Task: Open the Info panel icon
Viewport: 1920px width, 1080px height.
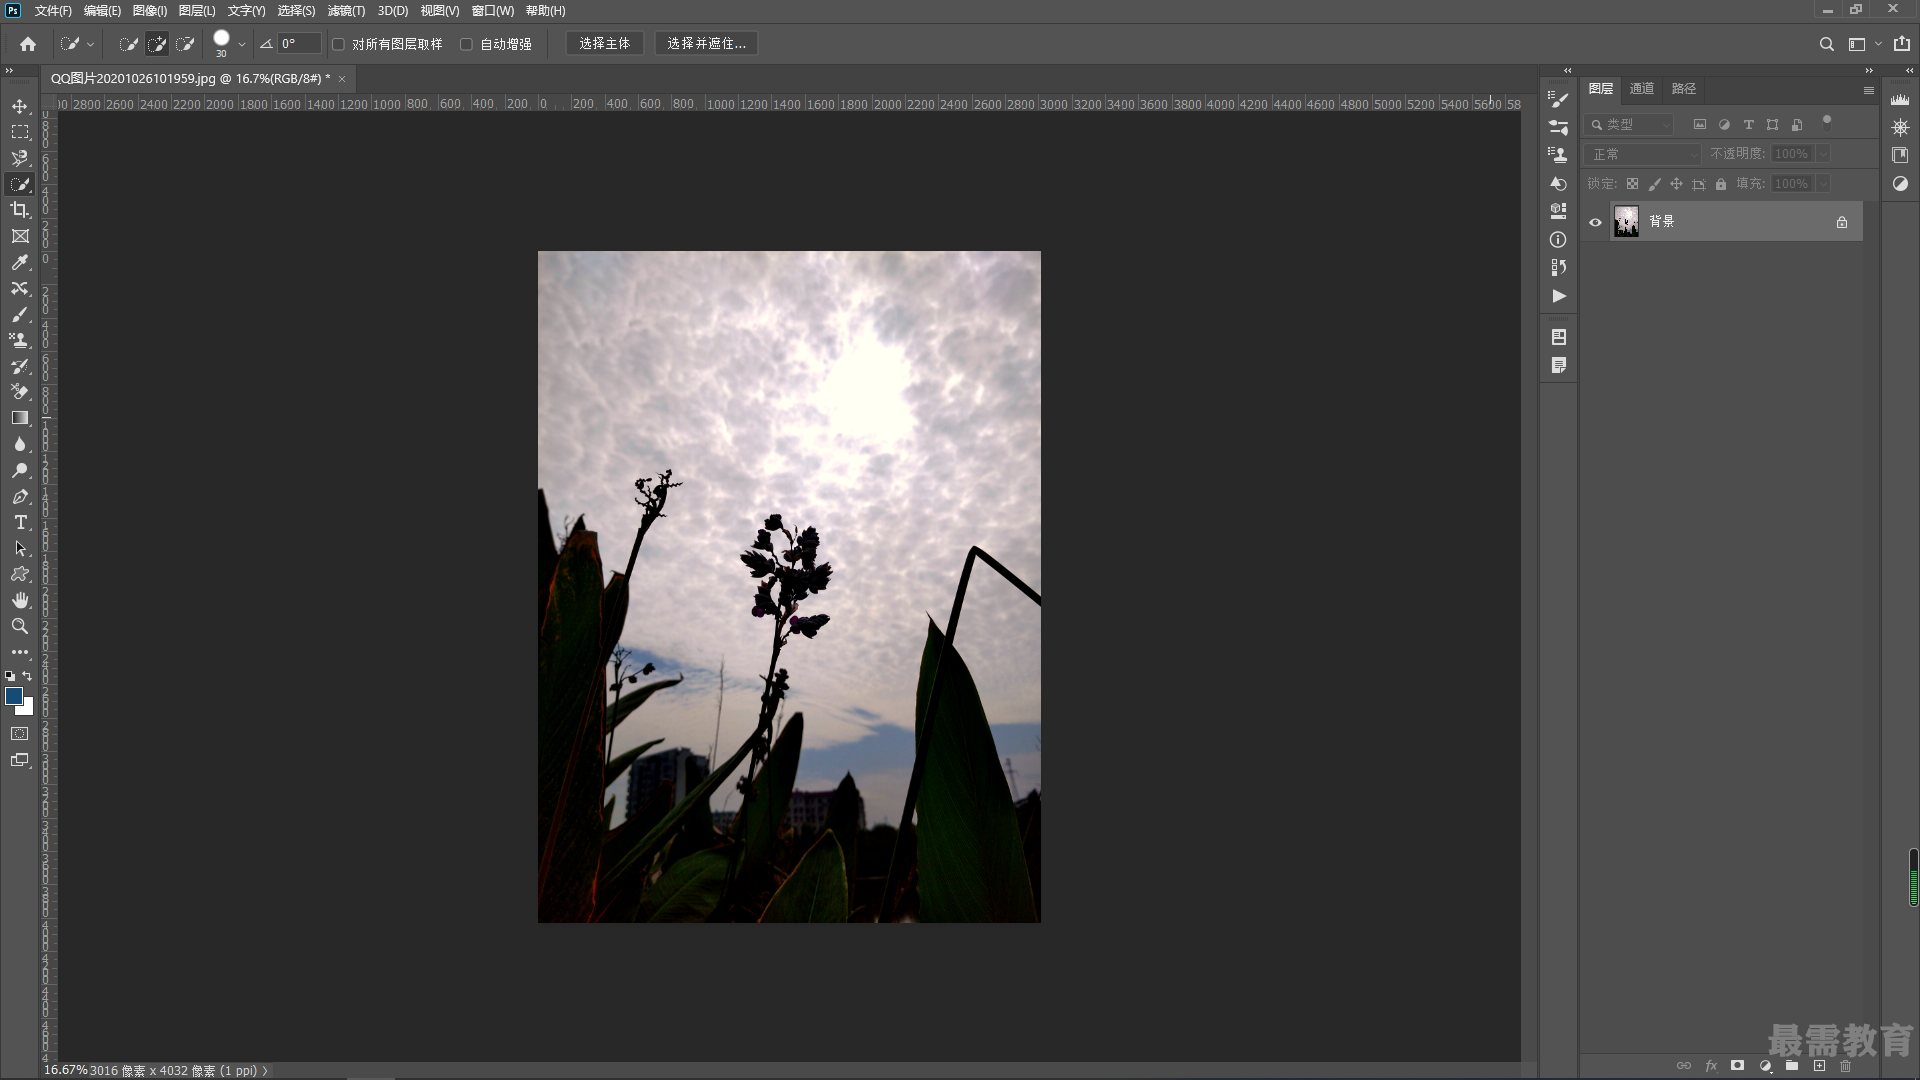Action: pos(1558,240)
